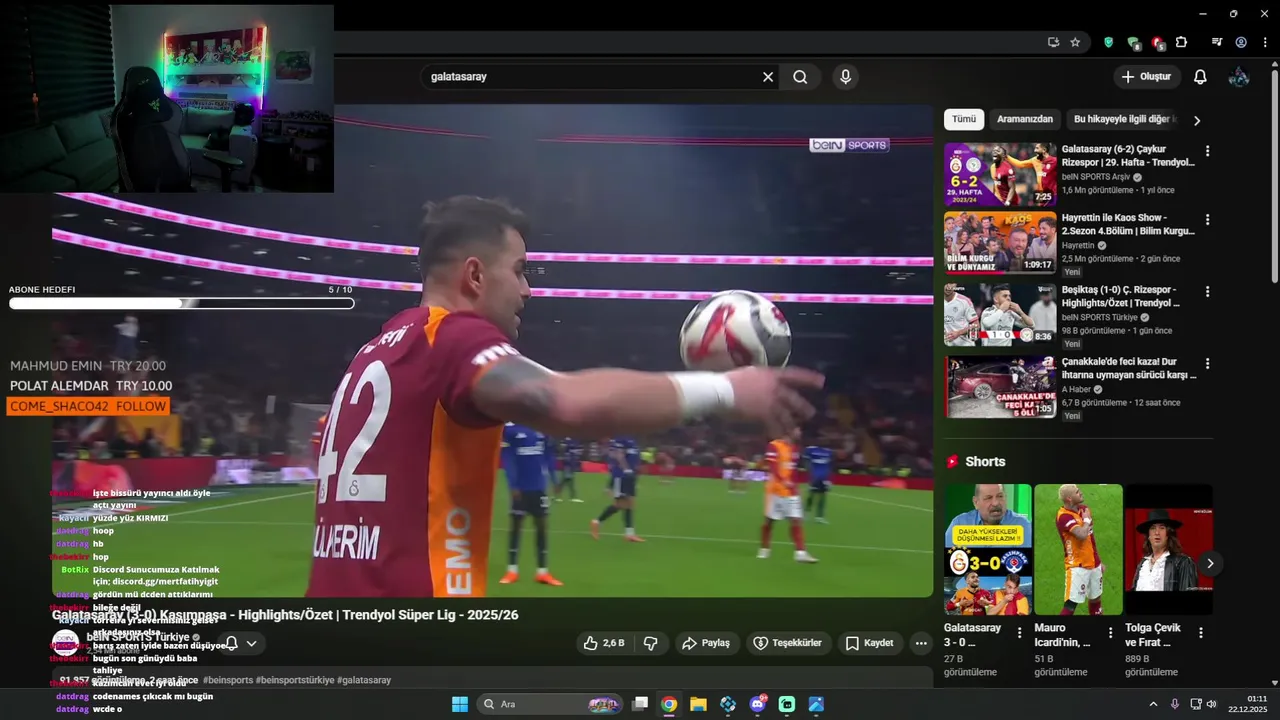Like the video (2,6 B)
Image resolution: width=1280 pixels, height=720 pixels.
tap(605, 643)
